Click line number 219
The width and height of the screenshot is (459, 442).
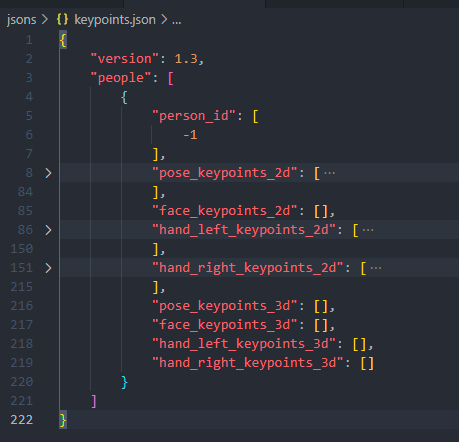pyautogui.click(x=22, y=363)
